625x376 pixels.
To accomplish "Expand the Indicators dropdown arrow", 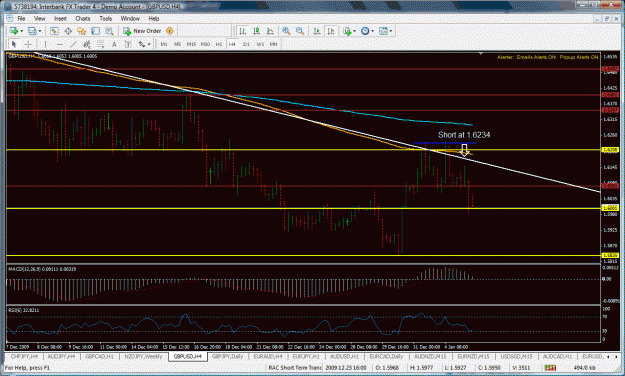I will (x=355, y=31).
